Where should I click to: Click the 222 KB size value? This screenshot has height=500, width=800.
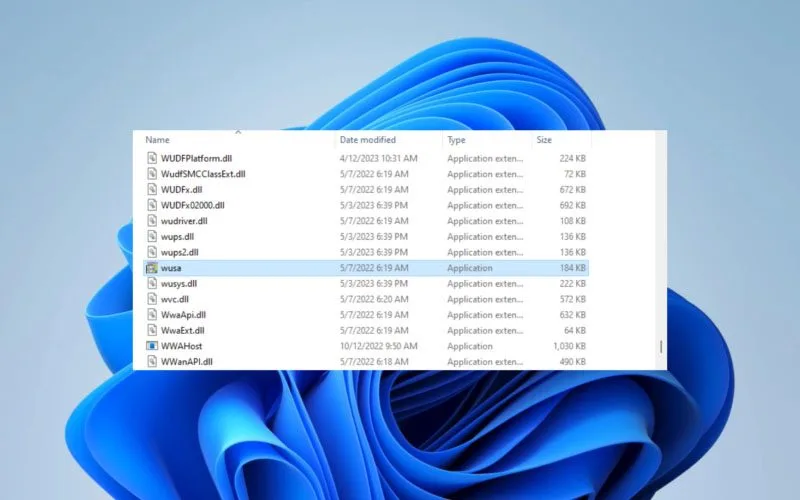[572, 283]
